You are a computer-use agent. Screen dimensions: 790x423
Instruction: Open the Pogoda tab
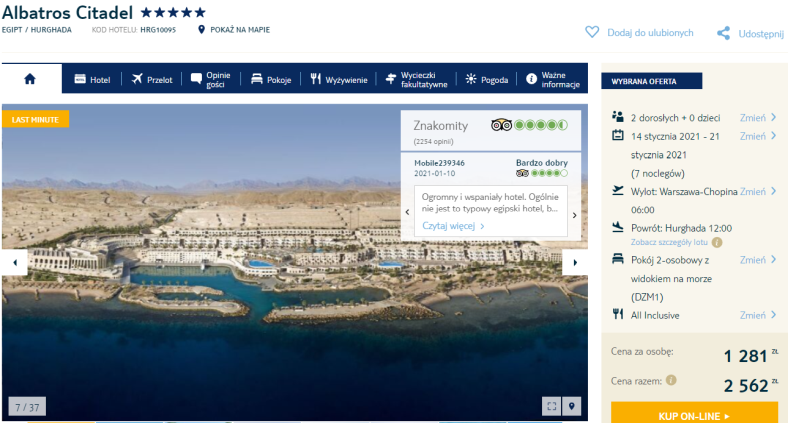tap(487, 79)
